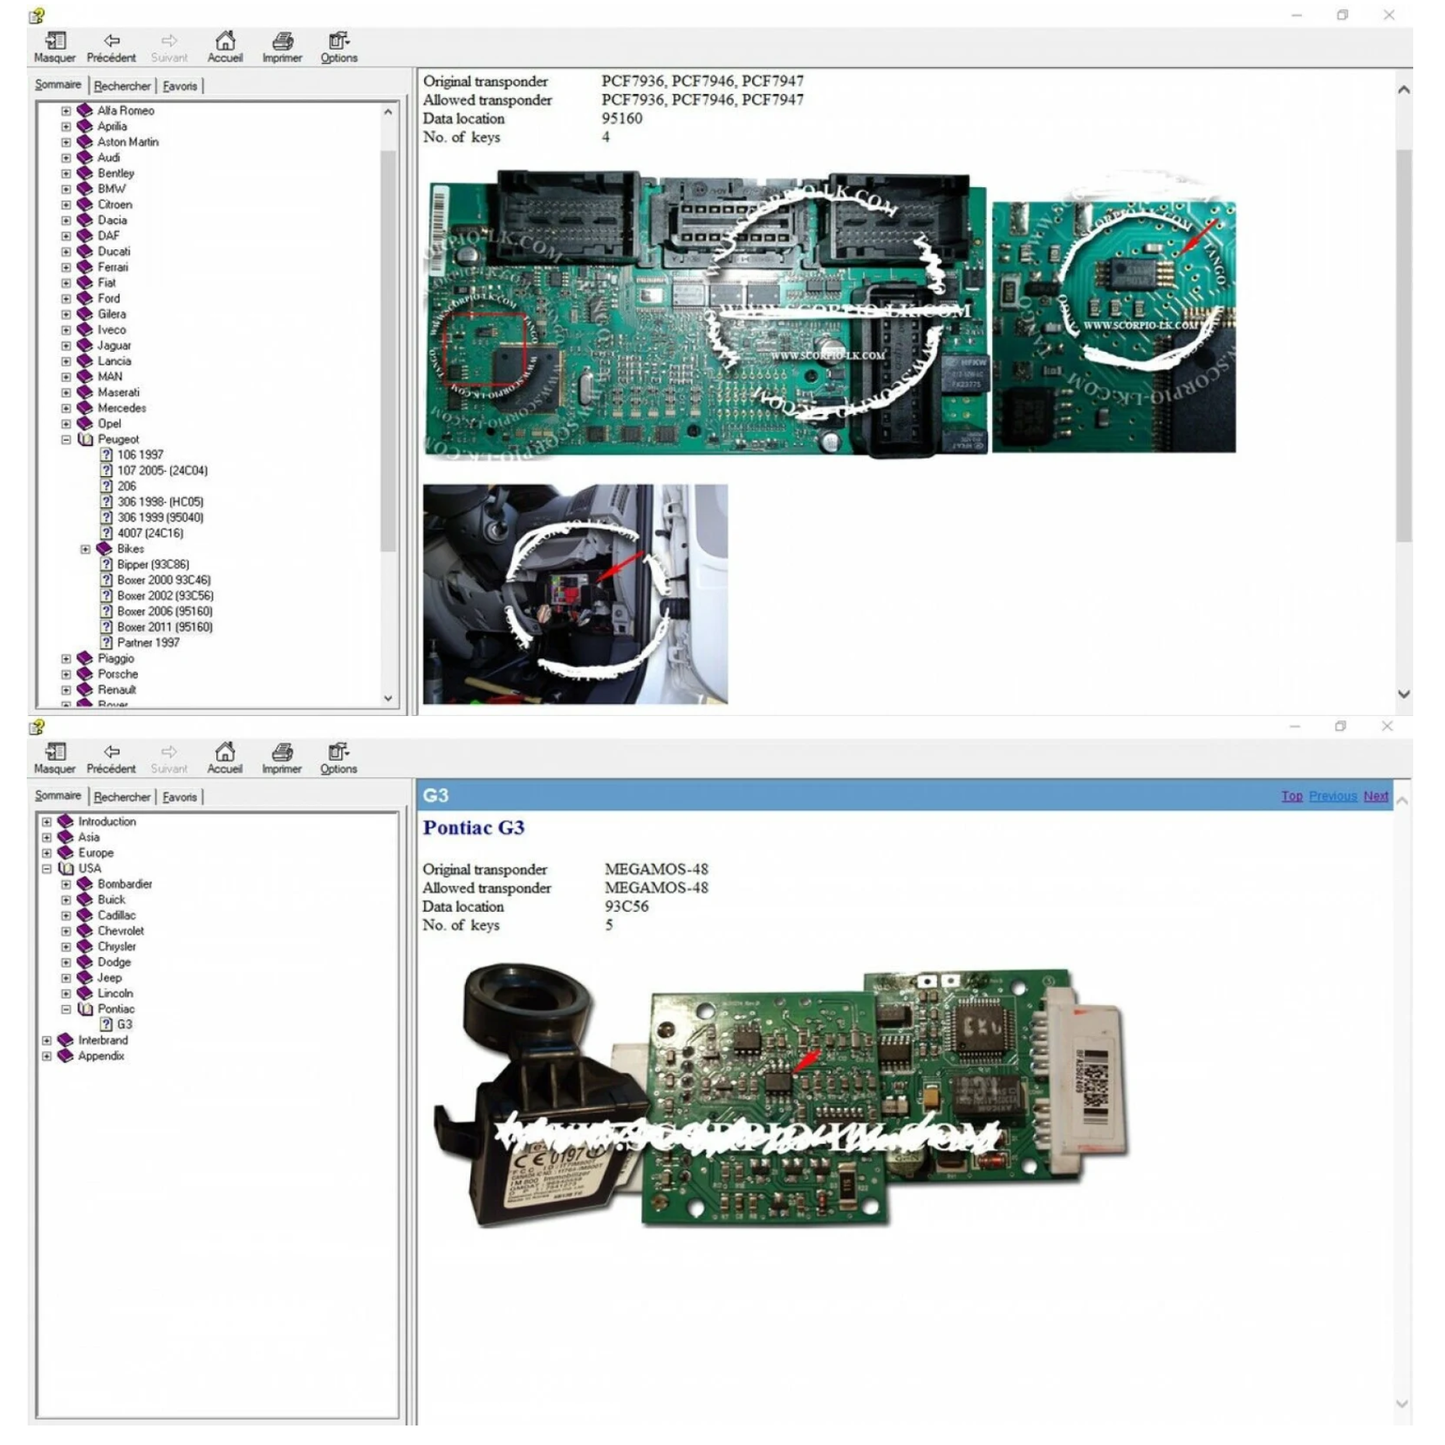Click Imprimer printer icon in bottom window
Screen dimensions: 1445x1445
[x=282, y=752]
